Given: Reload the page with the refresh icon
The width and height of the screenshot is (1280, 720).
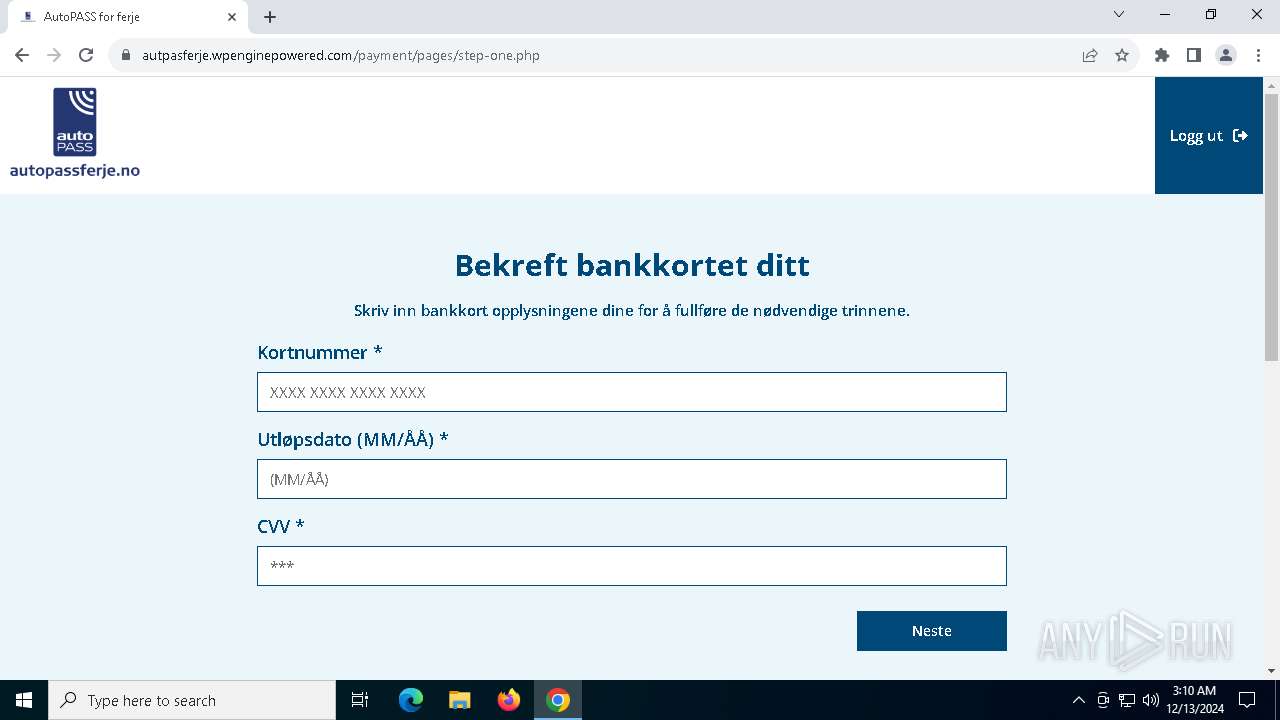Looking at the screenshot, I should tap(86, 55).
